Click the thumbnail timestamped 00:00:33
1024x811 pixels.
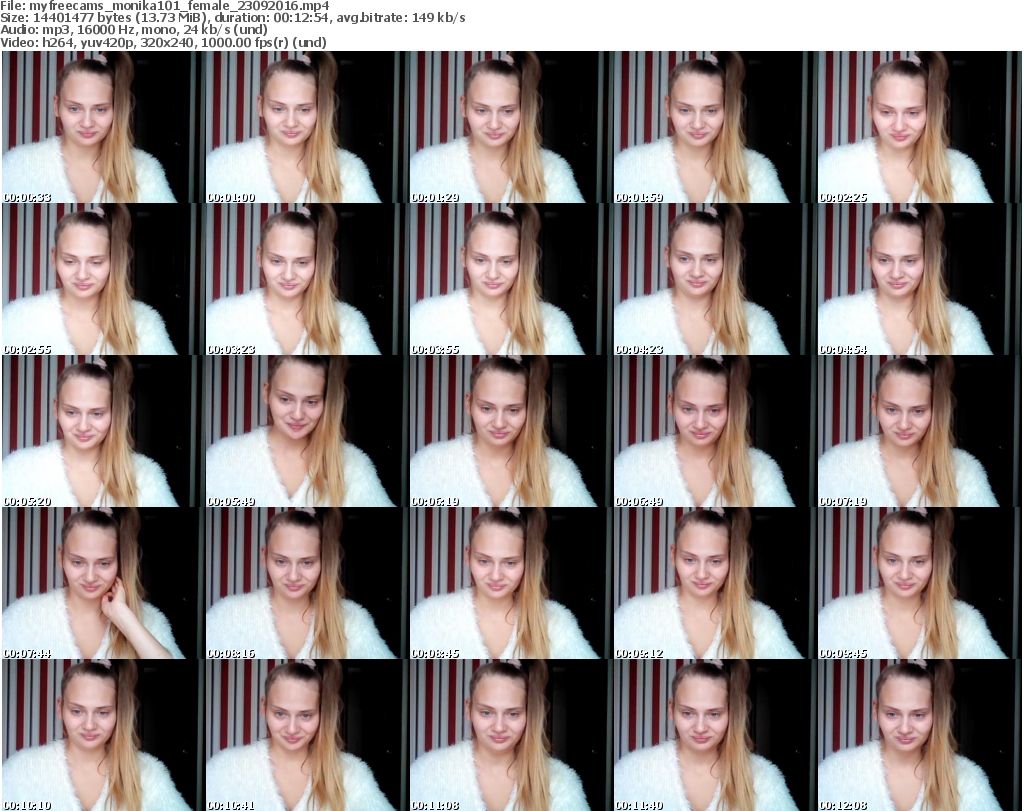102,127
